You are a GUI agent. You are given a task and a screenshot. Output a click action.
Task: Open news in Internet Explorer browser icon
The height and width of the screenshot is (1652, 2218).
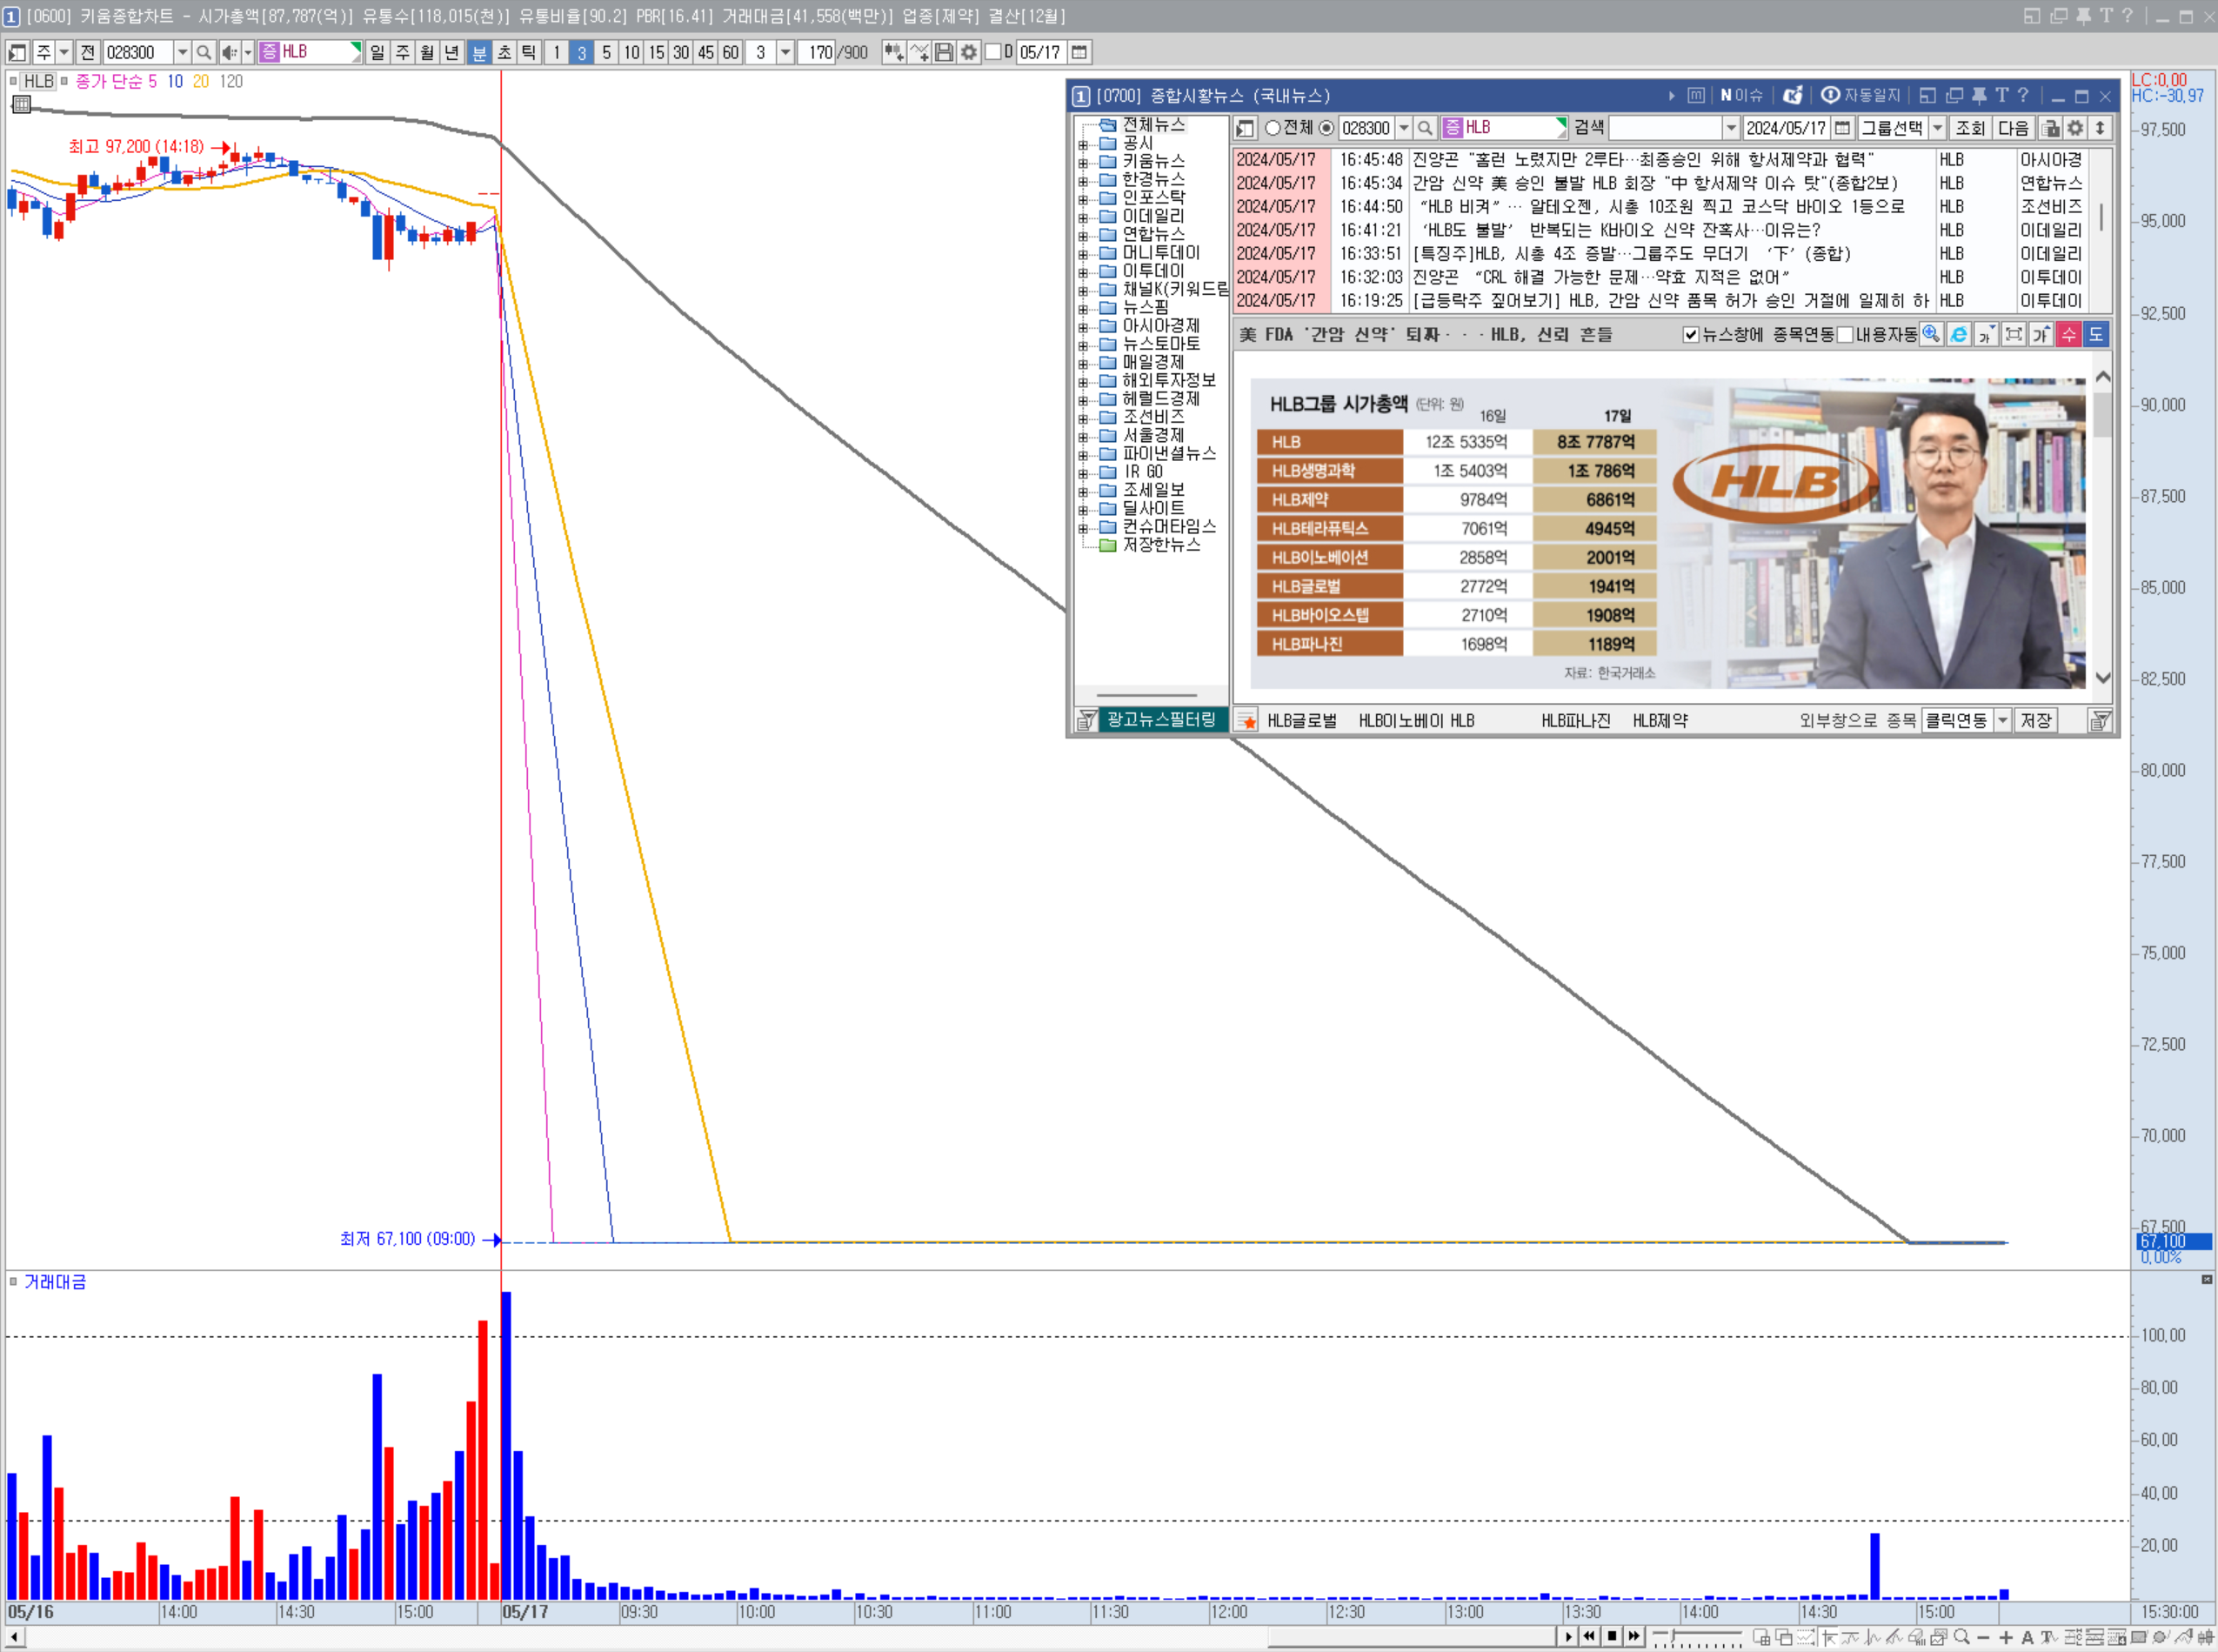click(1958, 335)
